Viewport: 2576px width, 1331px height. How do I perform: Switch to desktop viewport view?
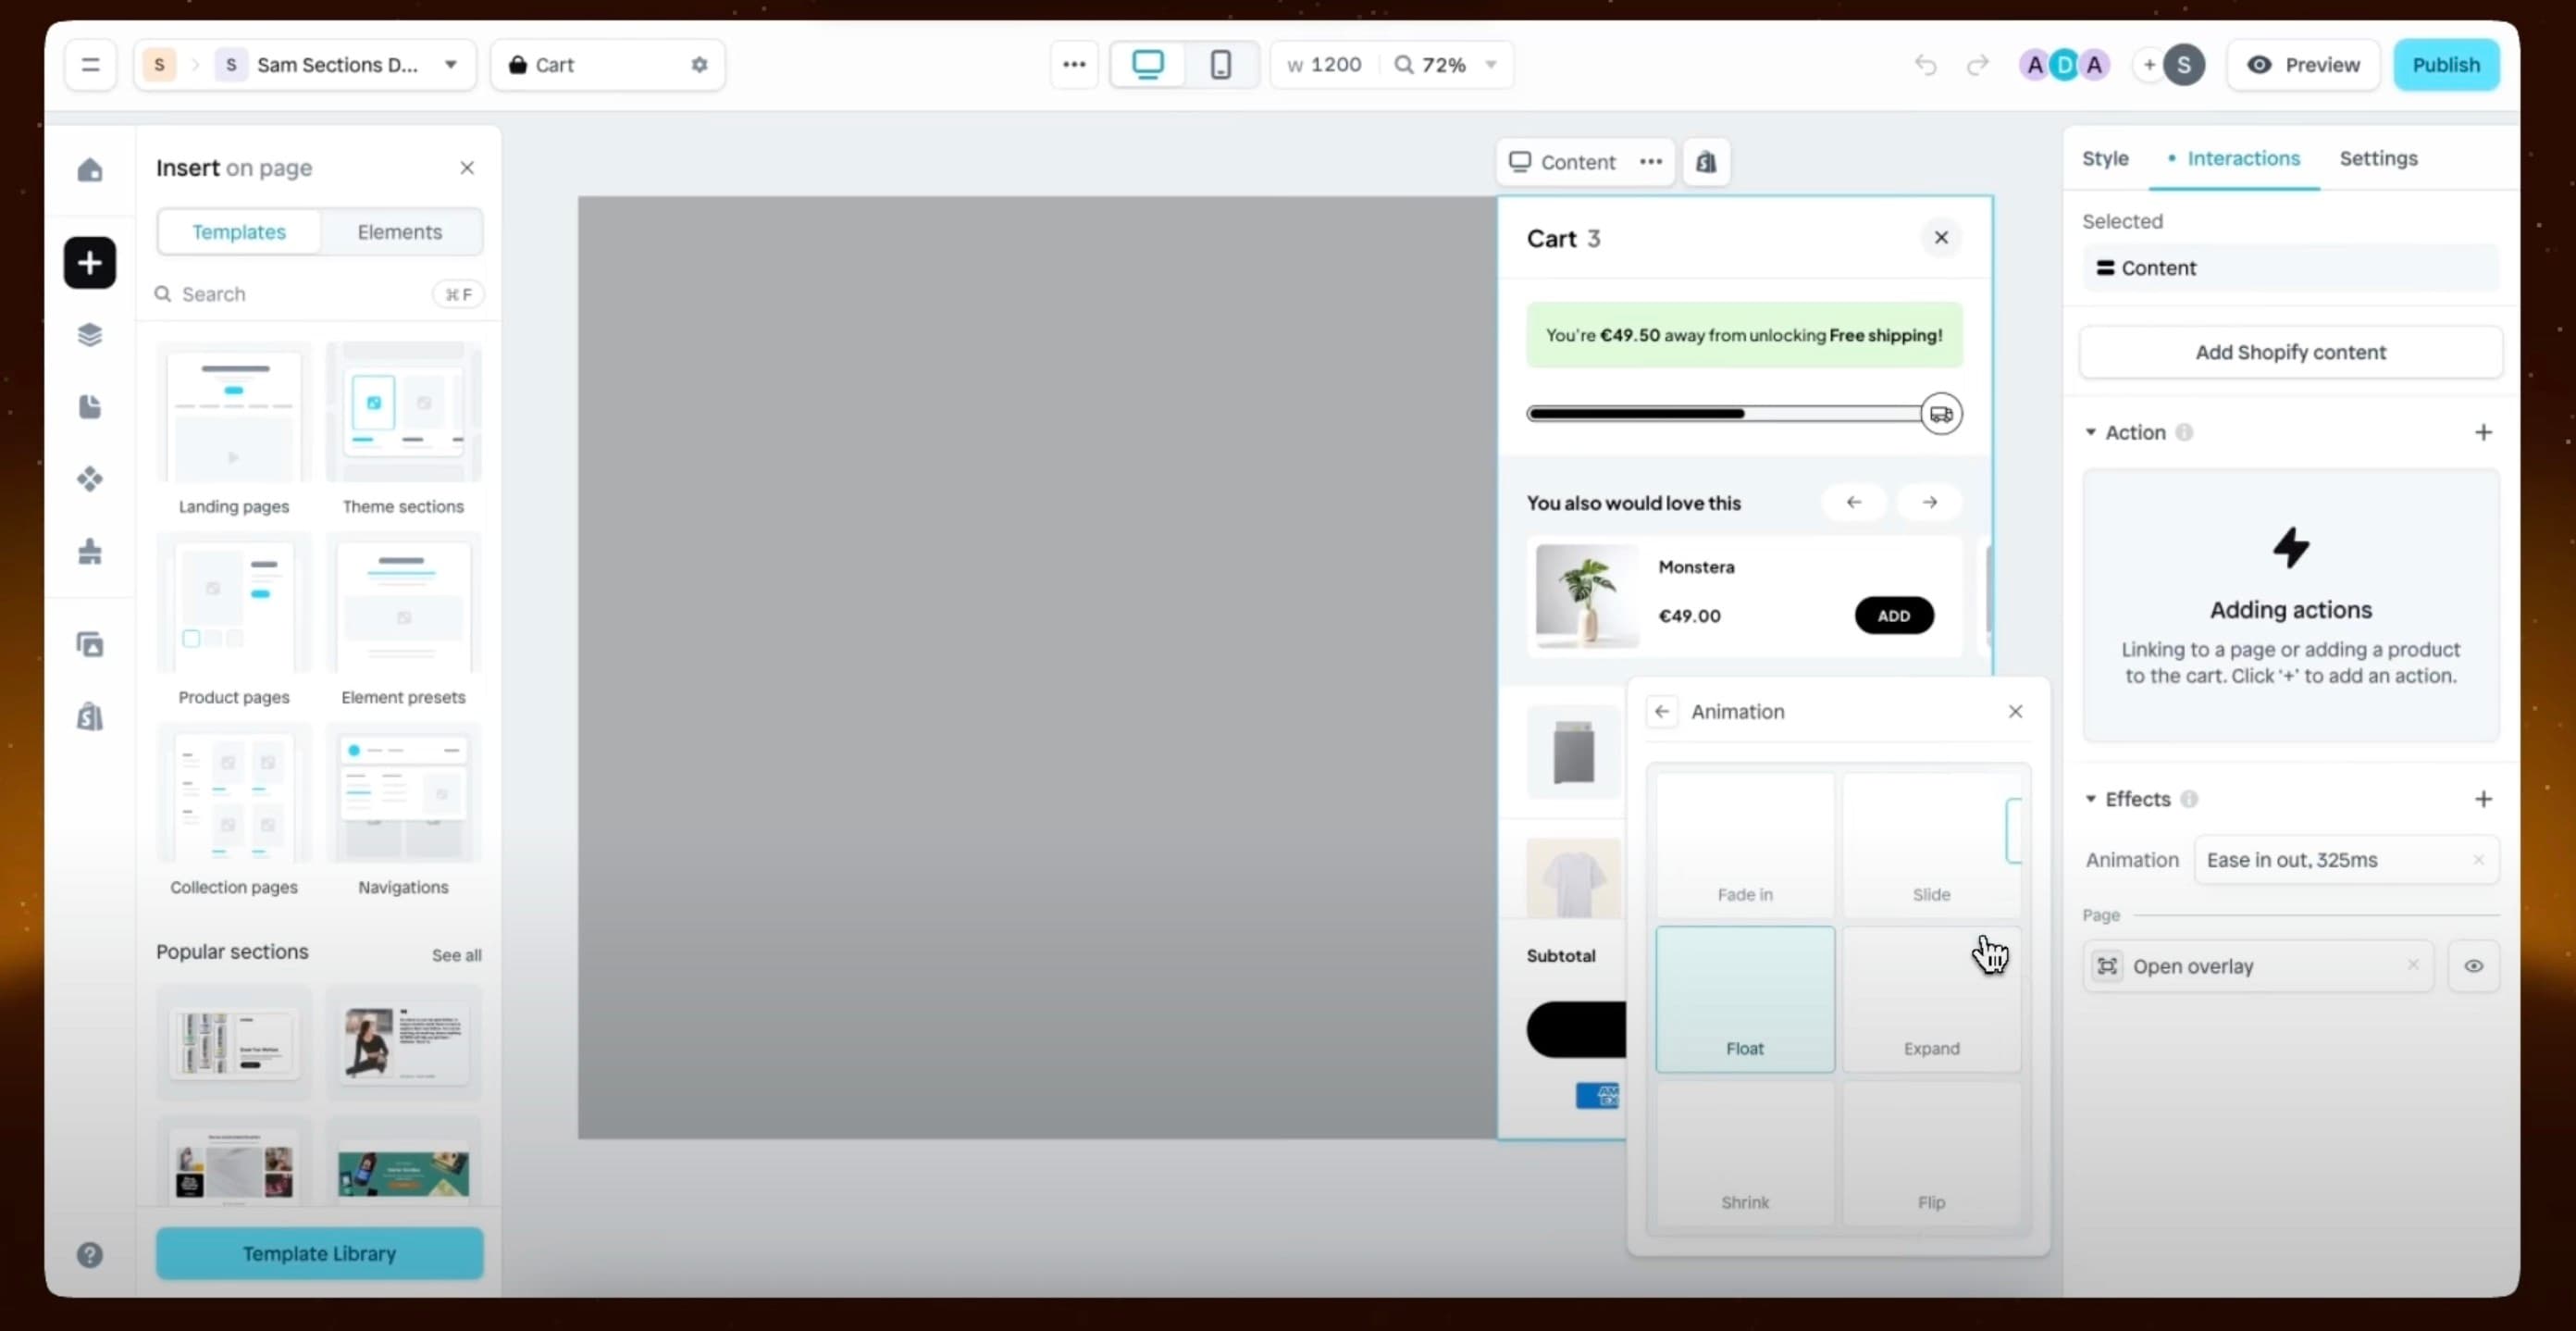click(x=1147, y=65)
